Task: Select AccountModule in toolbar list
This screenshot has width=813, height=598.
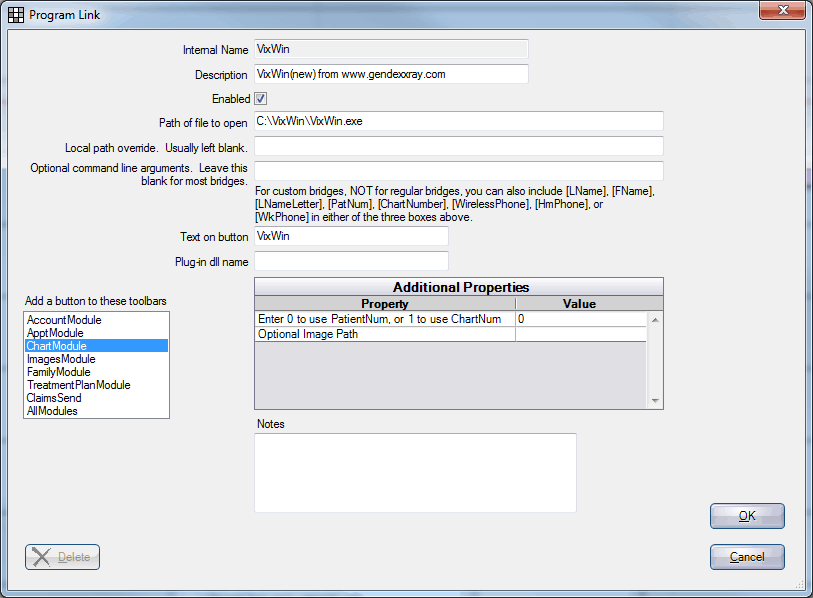Action: click(x=96, y=320)
